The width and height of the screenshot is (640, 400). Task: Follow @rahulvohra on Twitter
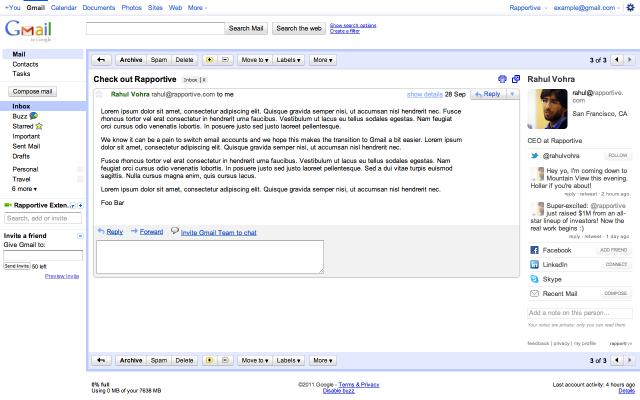(618, 156)
